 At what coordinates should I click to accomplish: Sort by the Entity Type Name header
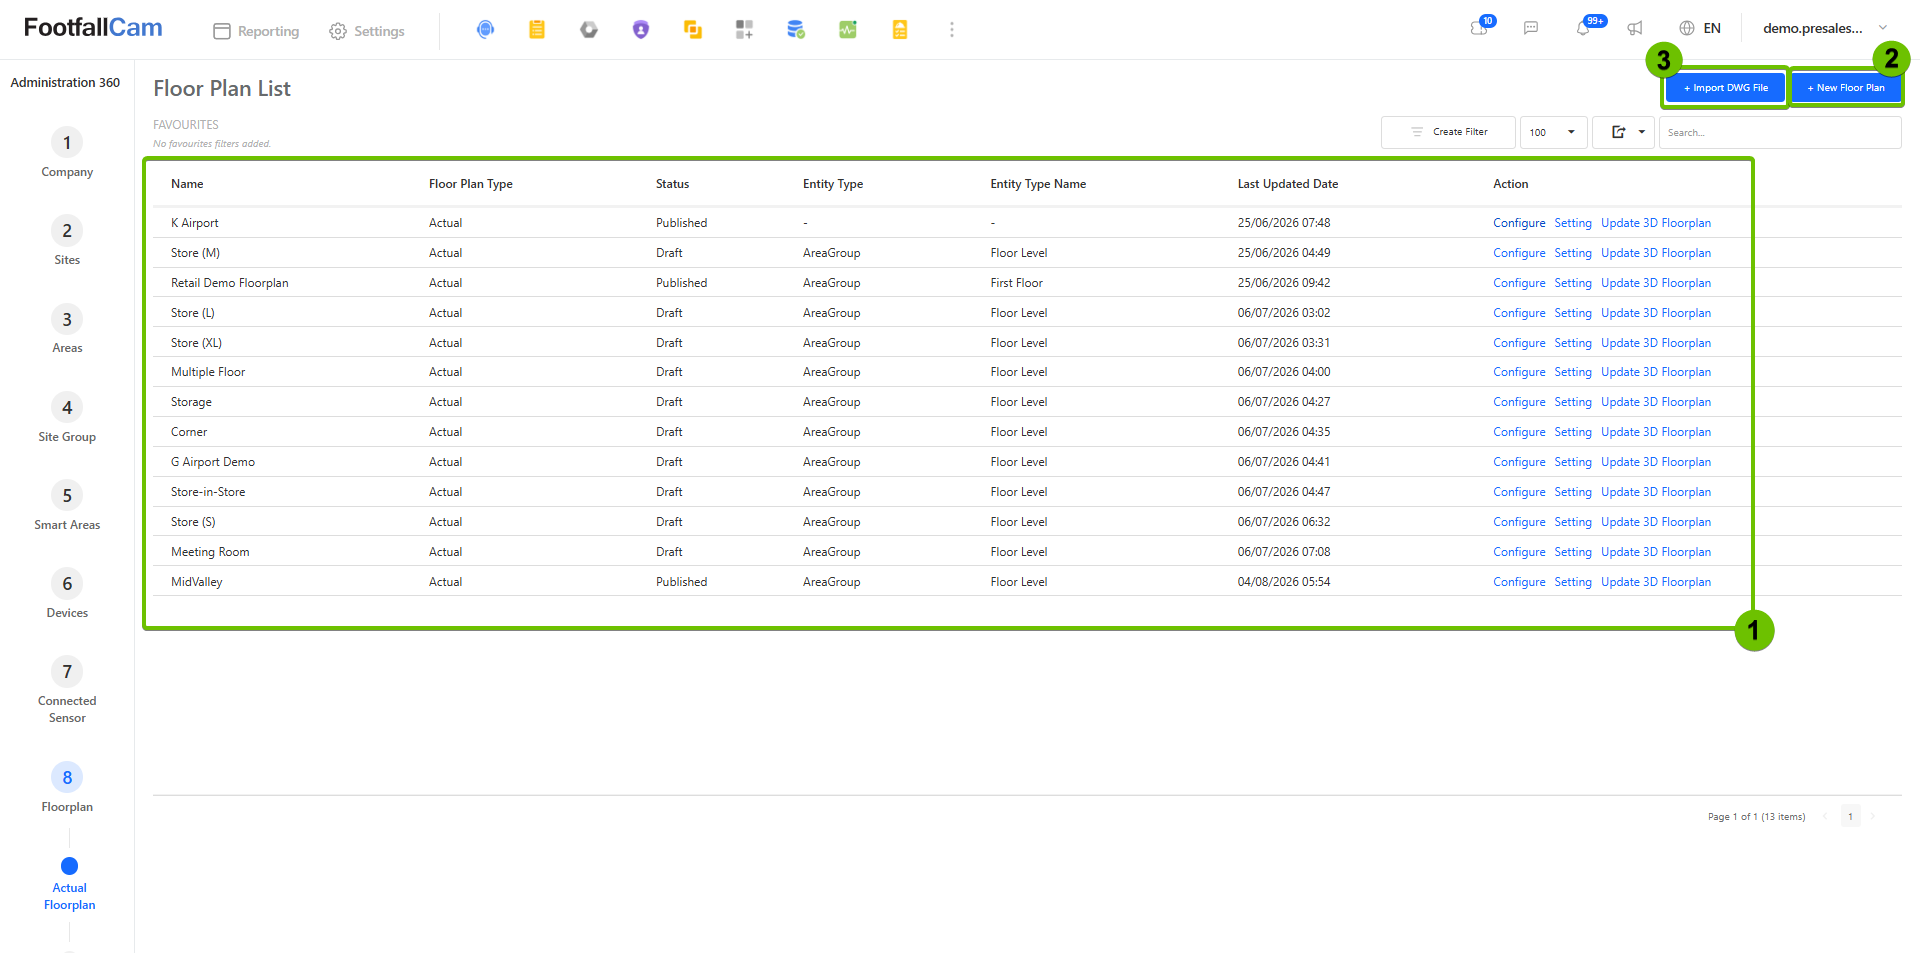tap(1038, 184)
